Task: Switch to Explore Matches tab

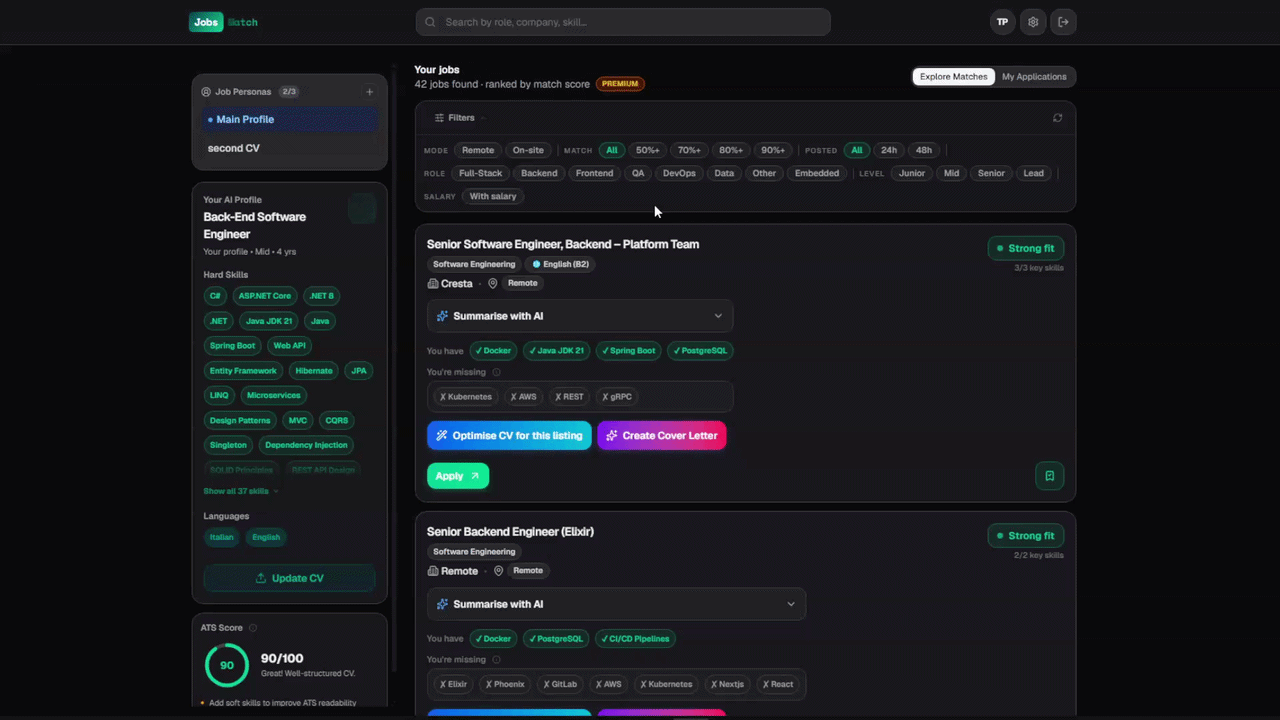Action: 954,77
